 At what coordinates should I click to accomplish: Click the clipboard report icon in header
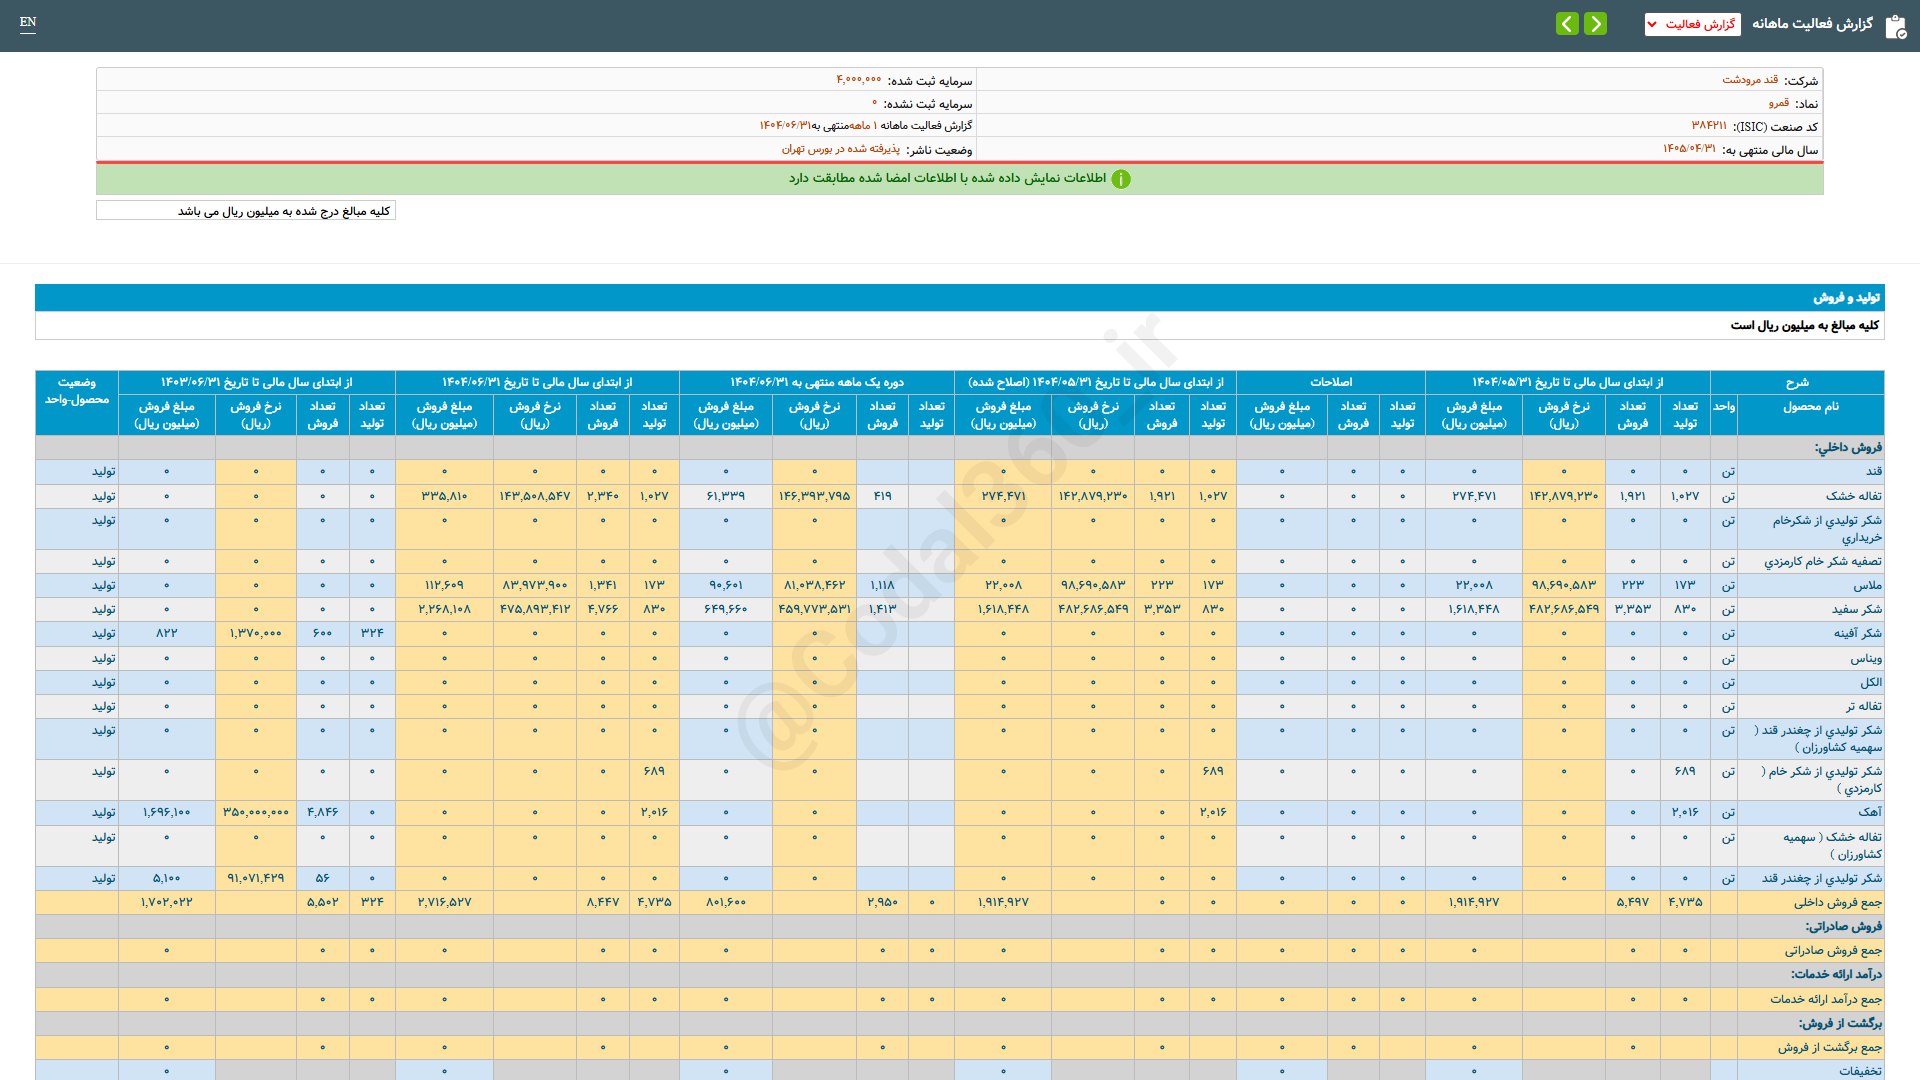pyautogui.click(x=1895, y=26)
